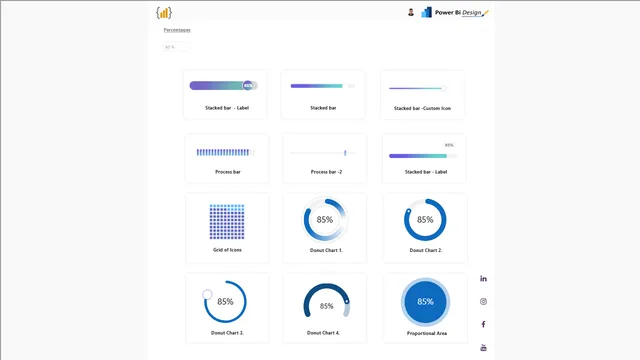Click the 'Donut Chart 1.' caption text
Screen dimensions: 640x360
coord(326,250)
